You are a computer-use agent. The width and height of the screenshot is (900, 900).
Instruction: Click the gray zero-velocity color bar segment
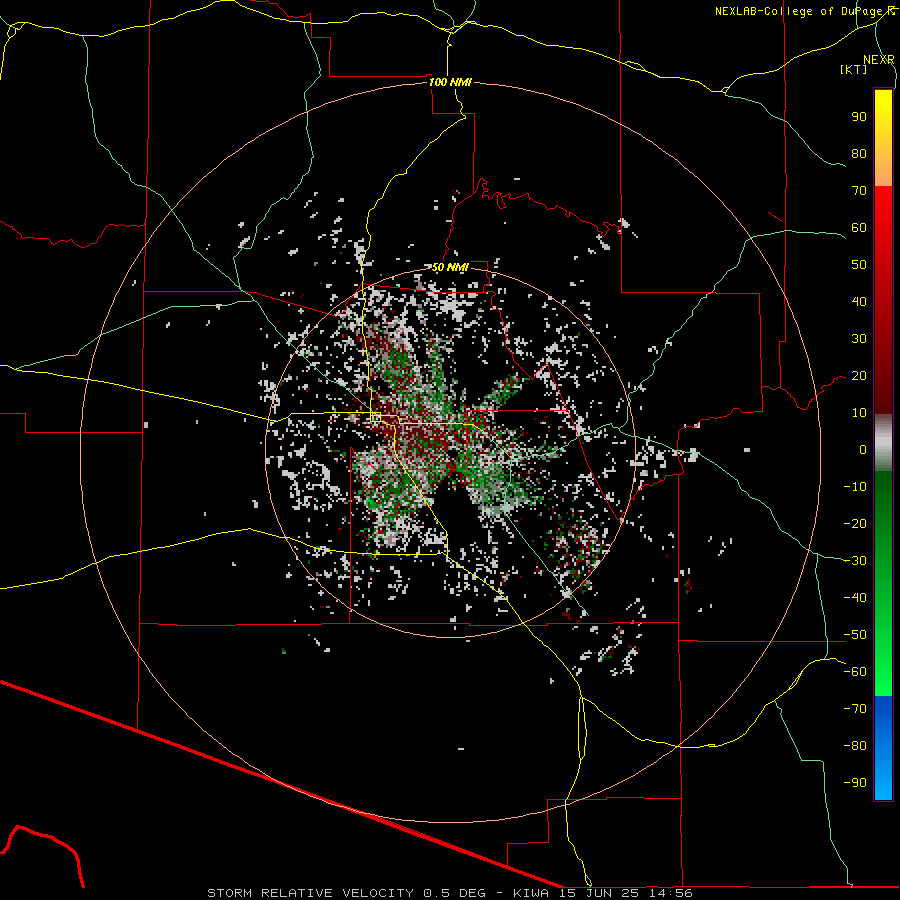883,443
